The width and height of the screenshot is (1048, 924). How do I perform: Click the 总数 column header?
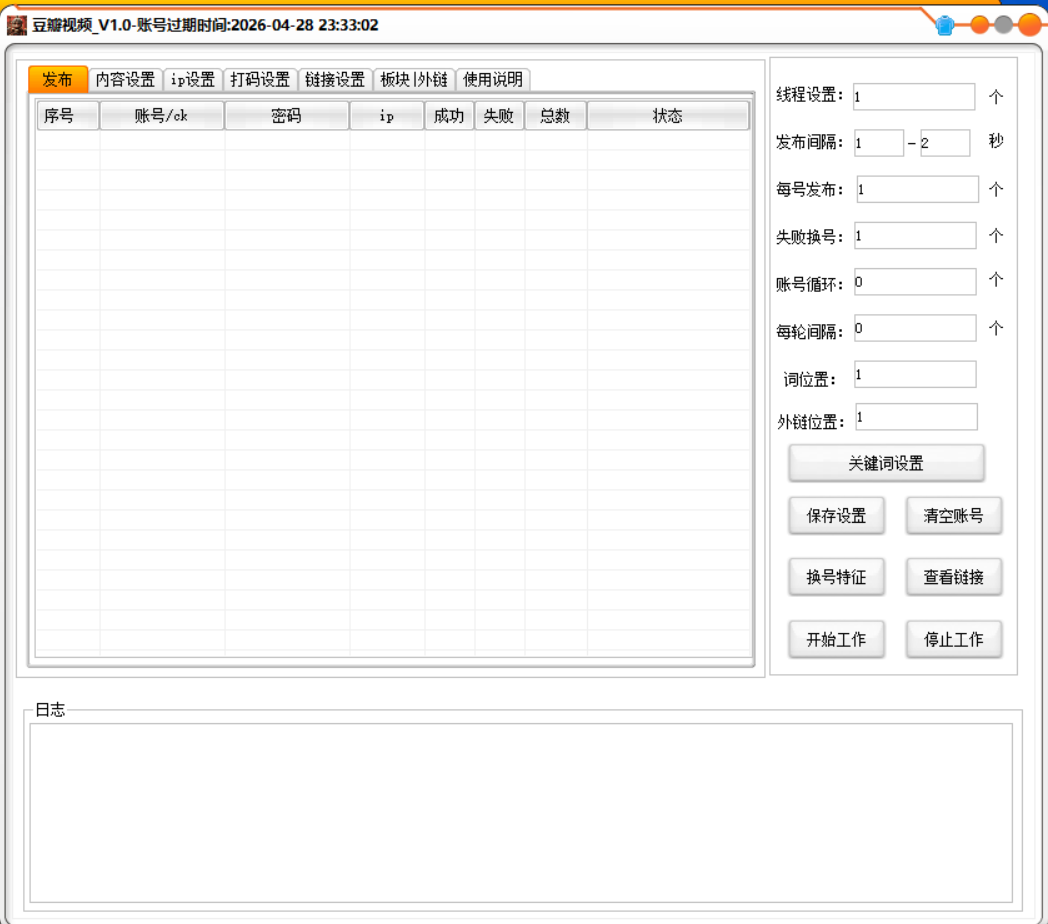pyautogui.click(x=555, y=116)
